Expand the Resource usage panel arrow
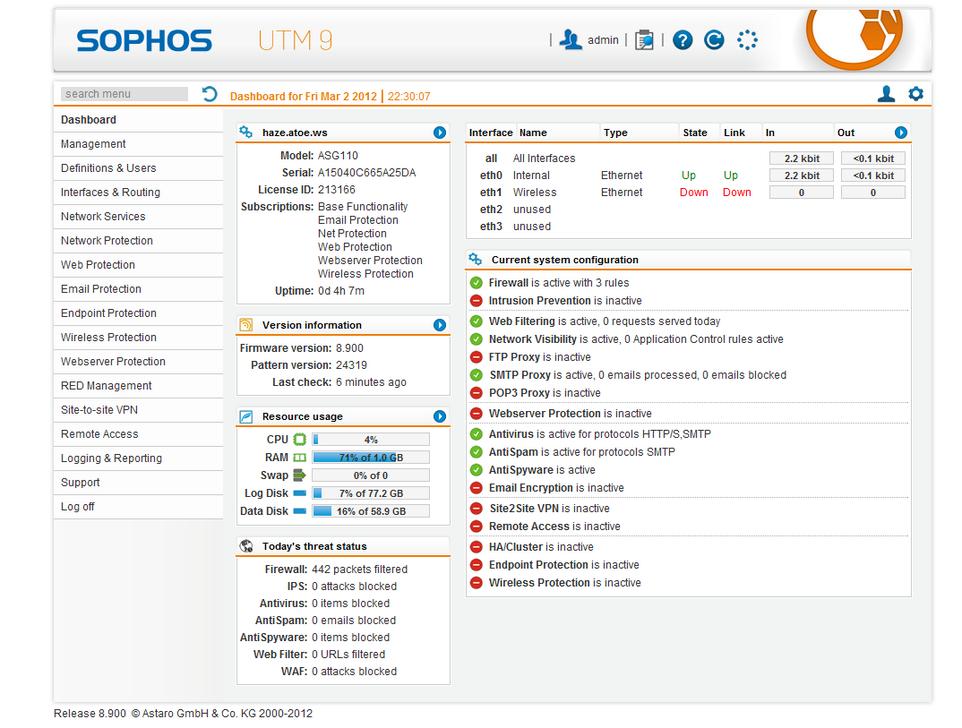This screenshot has height=728, width=962. 439,416
